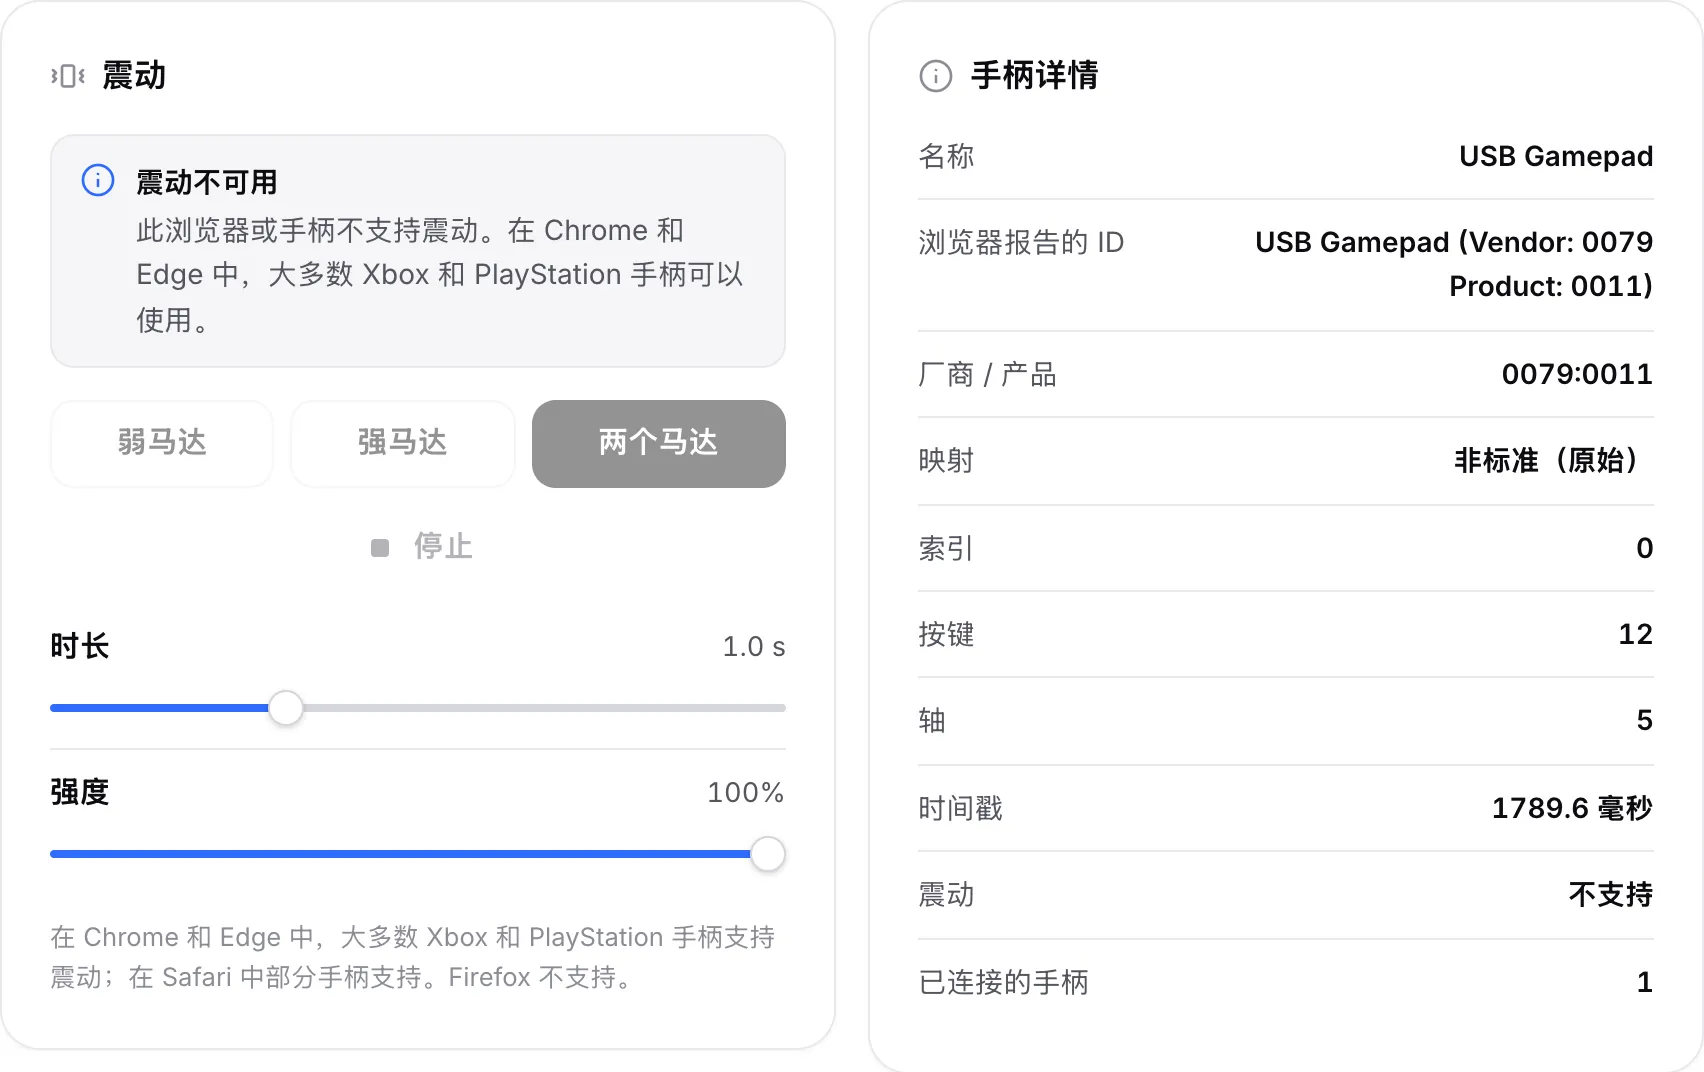The width and height of the screenshot is (1704, 1072).
Task: Click the 强度 label
Action: [x=80, y=792]
